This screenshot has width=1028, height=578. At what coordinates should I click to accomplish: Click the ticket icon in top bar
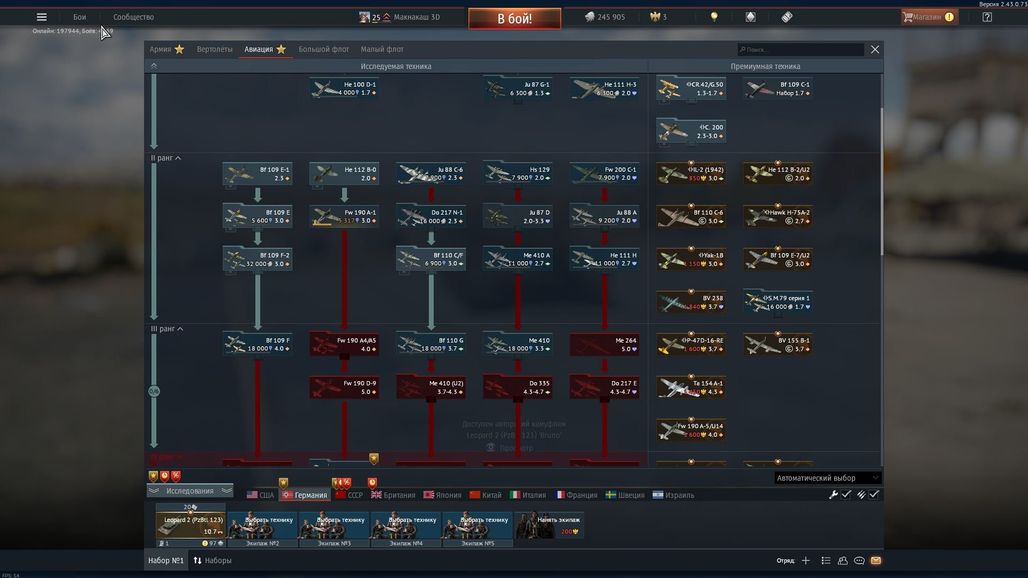[x=787, y=17]
